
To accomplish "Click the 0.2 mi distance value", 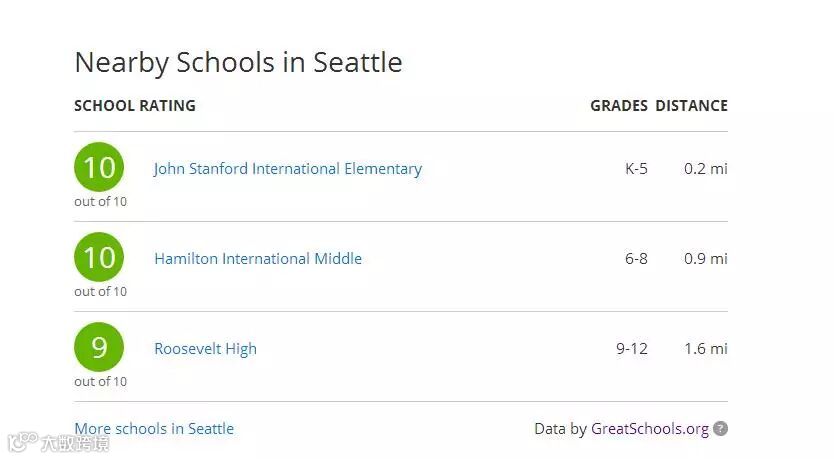I will click(x=706, y=169).
